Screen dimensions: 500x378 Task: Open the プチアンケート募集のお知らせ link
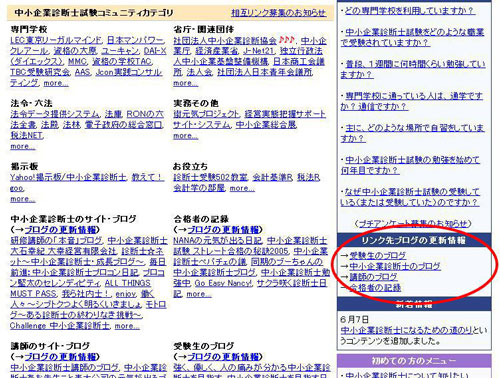click(413, 224)
